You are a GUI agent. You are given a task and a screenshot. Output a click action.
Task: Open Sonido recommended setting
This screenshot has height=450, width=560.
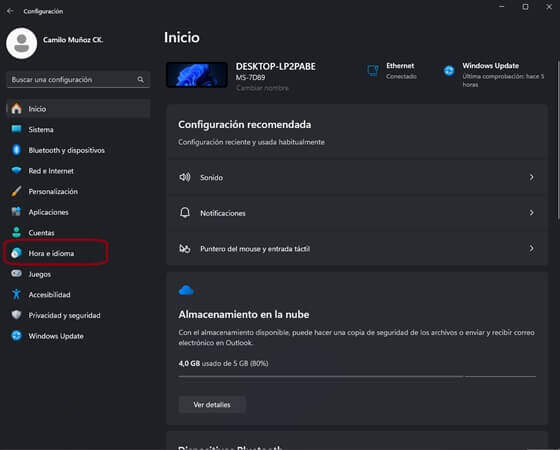point(357,177)
